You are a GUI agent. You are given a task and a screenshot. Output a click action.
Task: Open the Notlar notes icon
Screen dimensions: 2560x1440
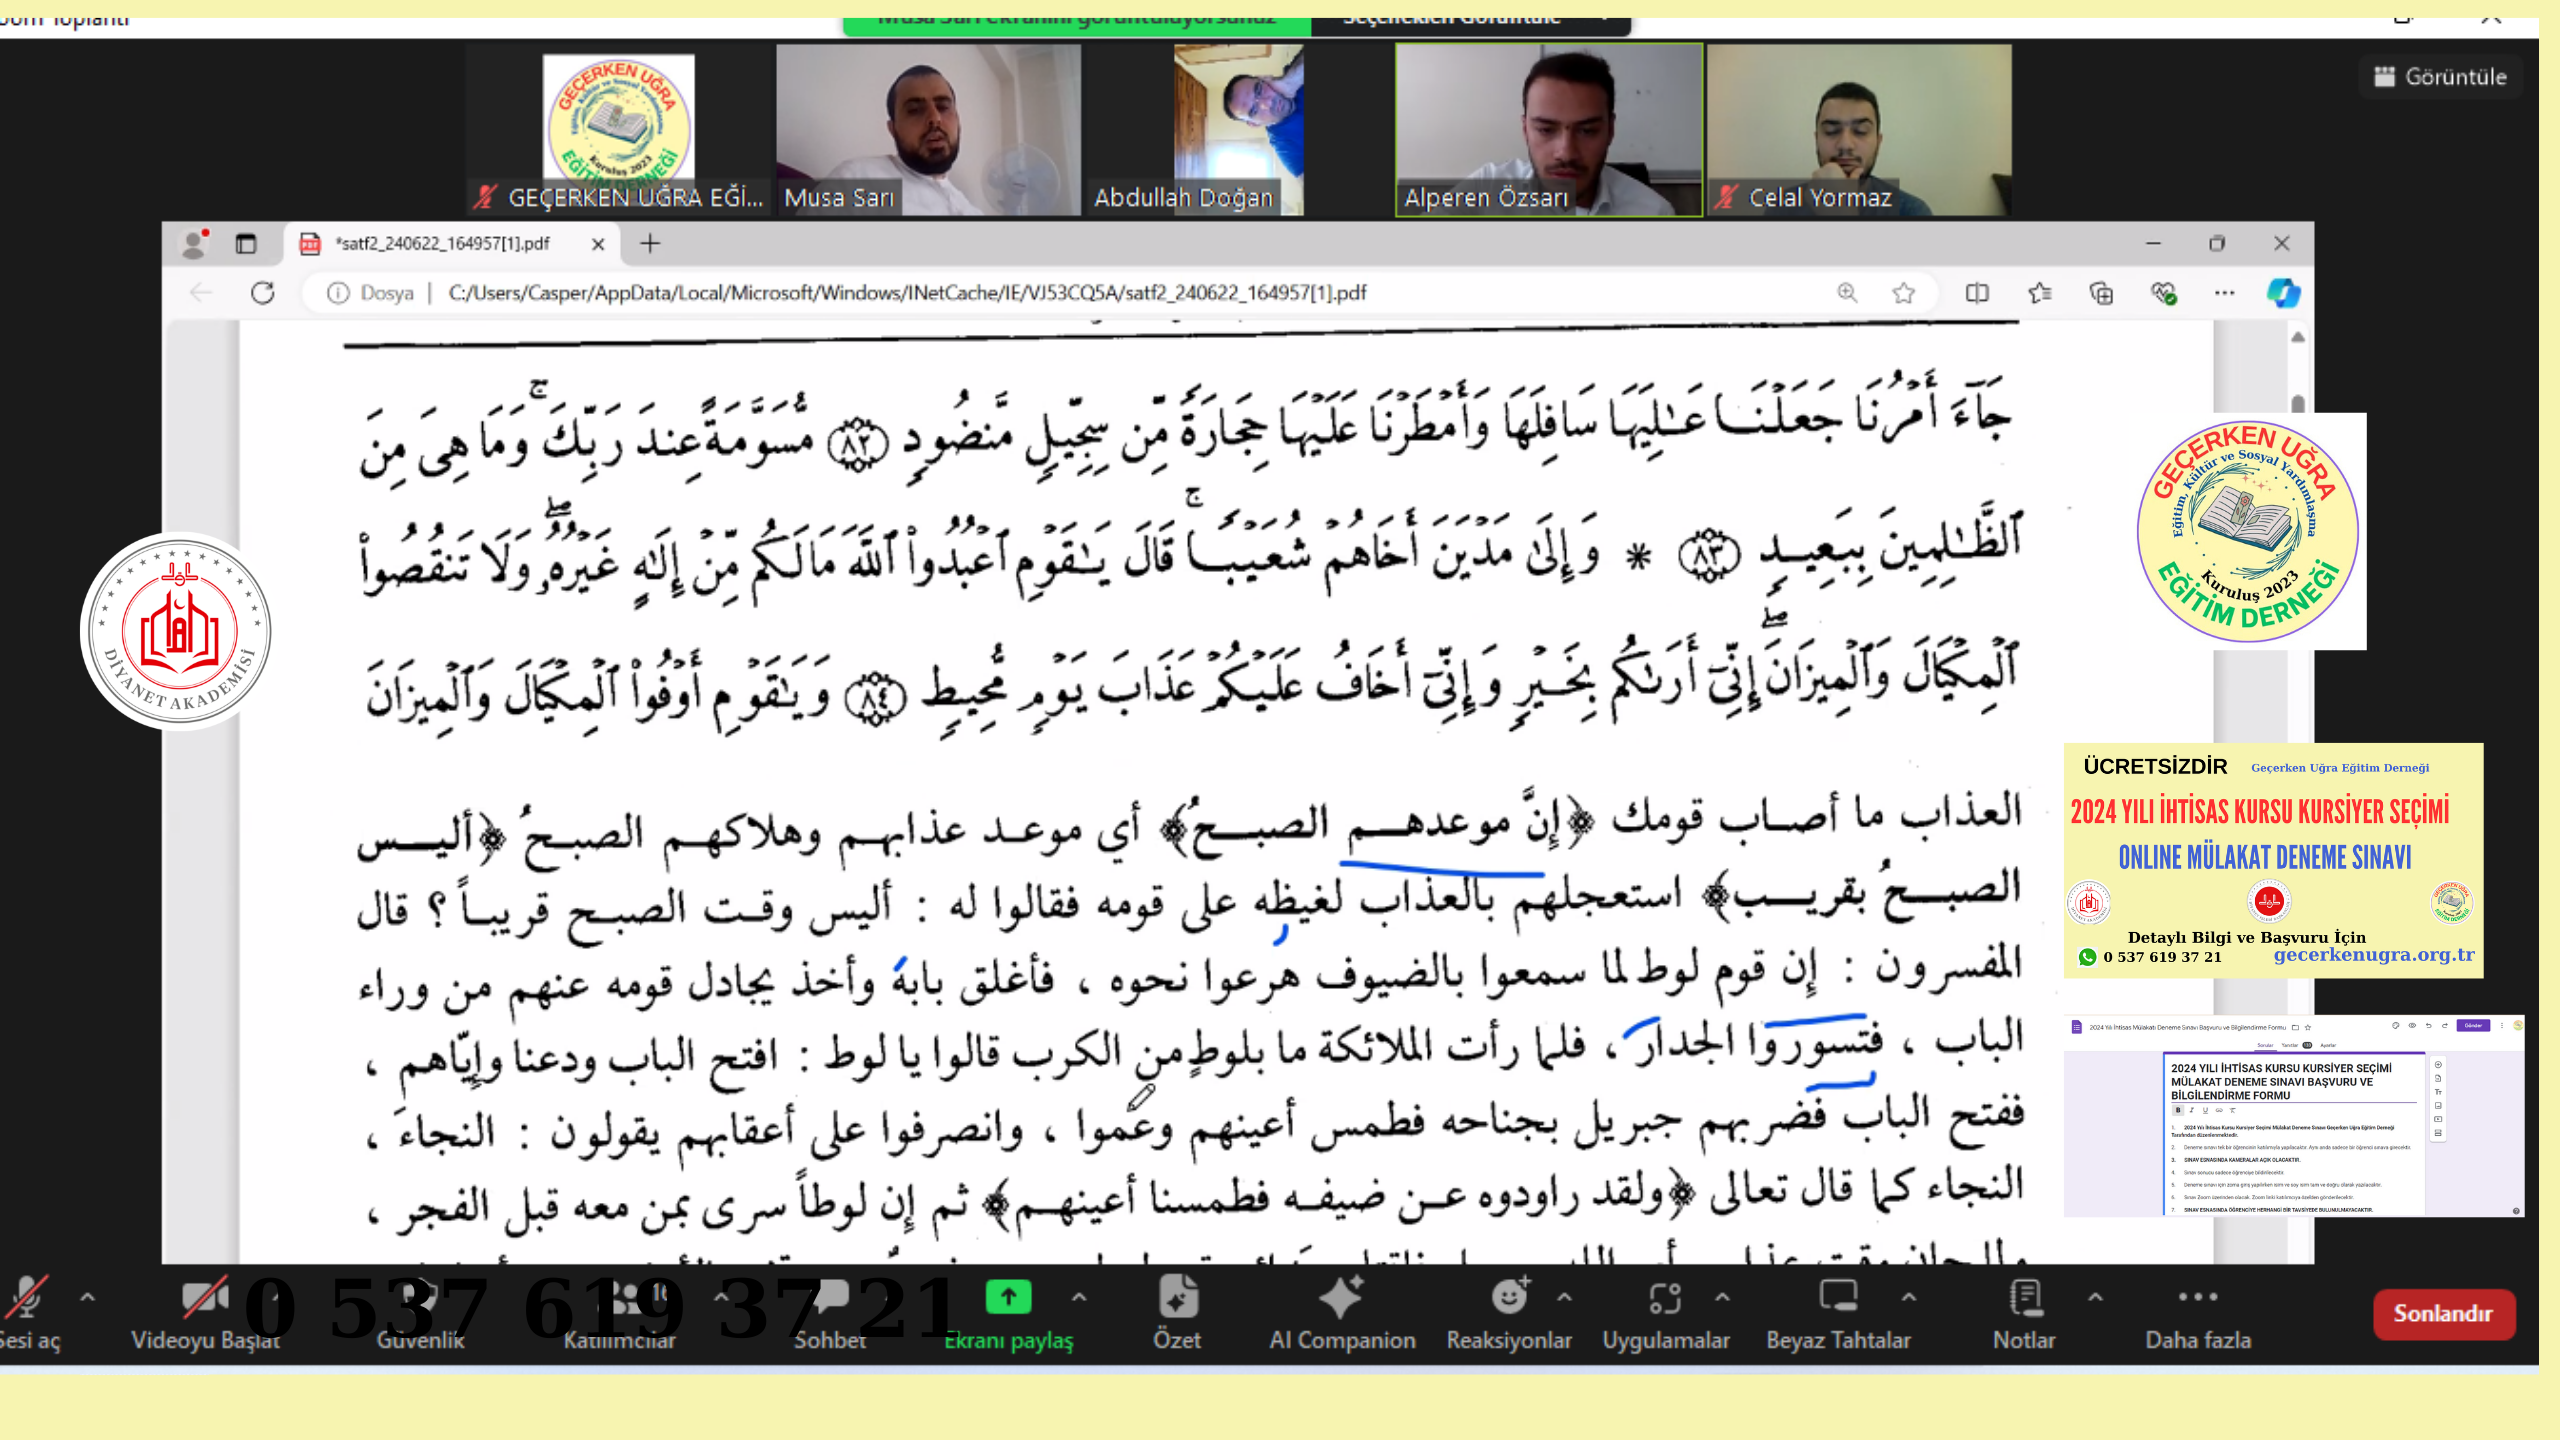[2024, 1298]
